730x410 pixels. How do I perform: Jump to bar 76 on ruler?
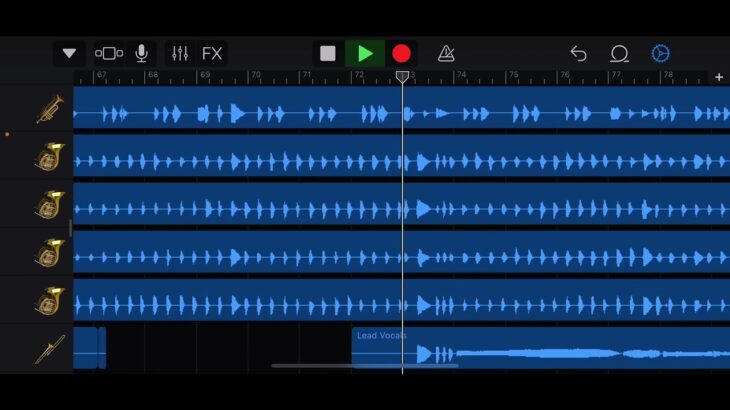(565, 75)
